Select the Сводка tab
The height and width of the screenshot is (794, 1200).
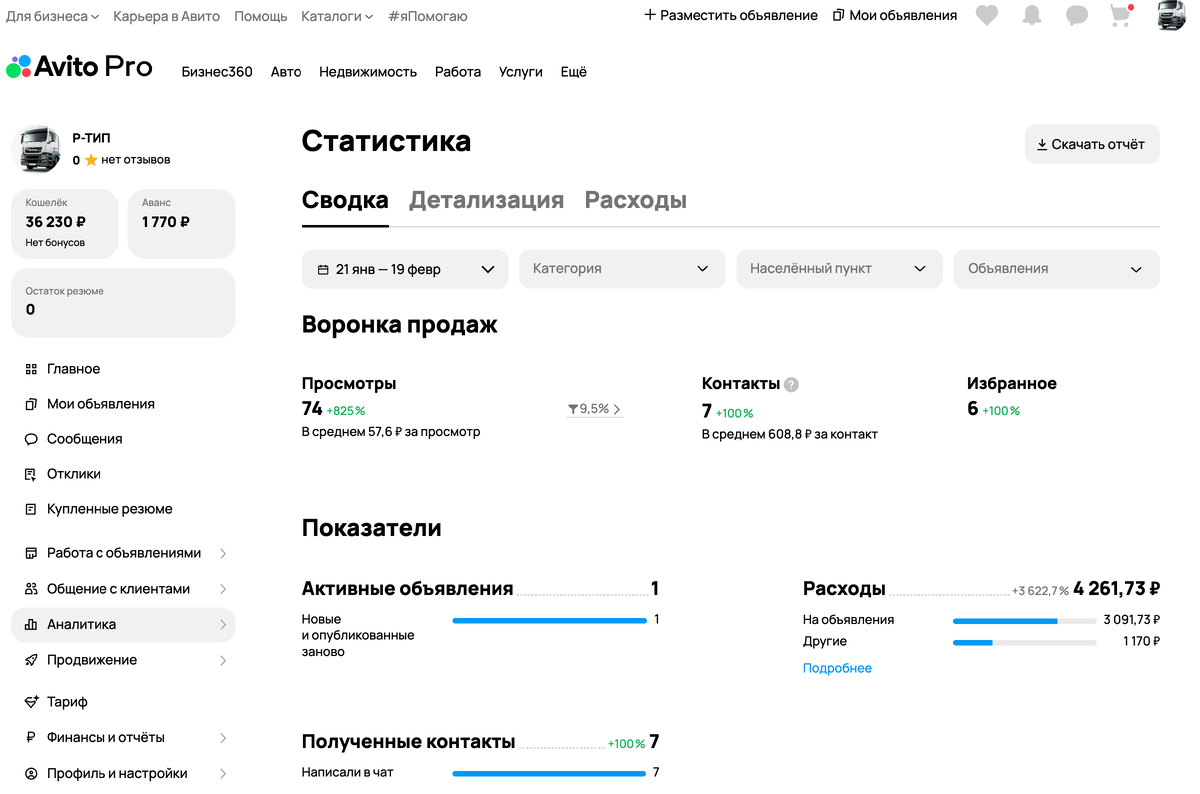pyautogui.click(x=345, y=200)
